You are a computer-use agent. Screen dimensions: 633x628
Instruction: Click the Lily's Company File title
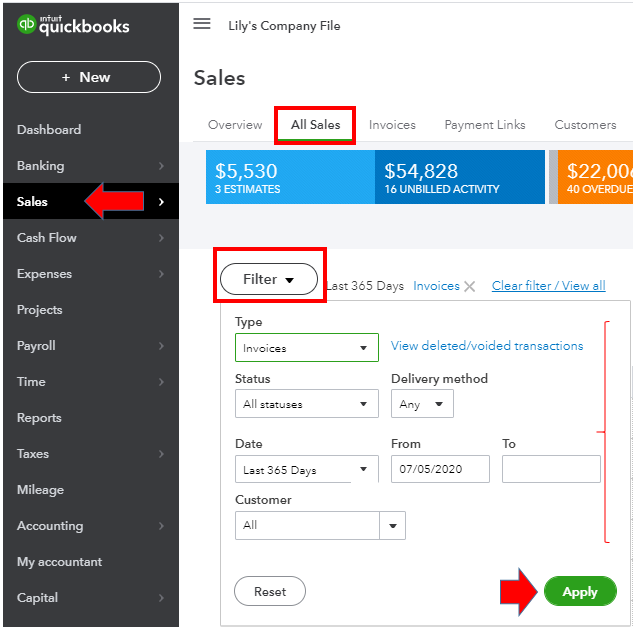pos(284,26)
